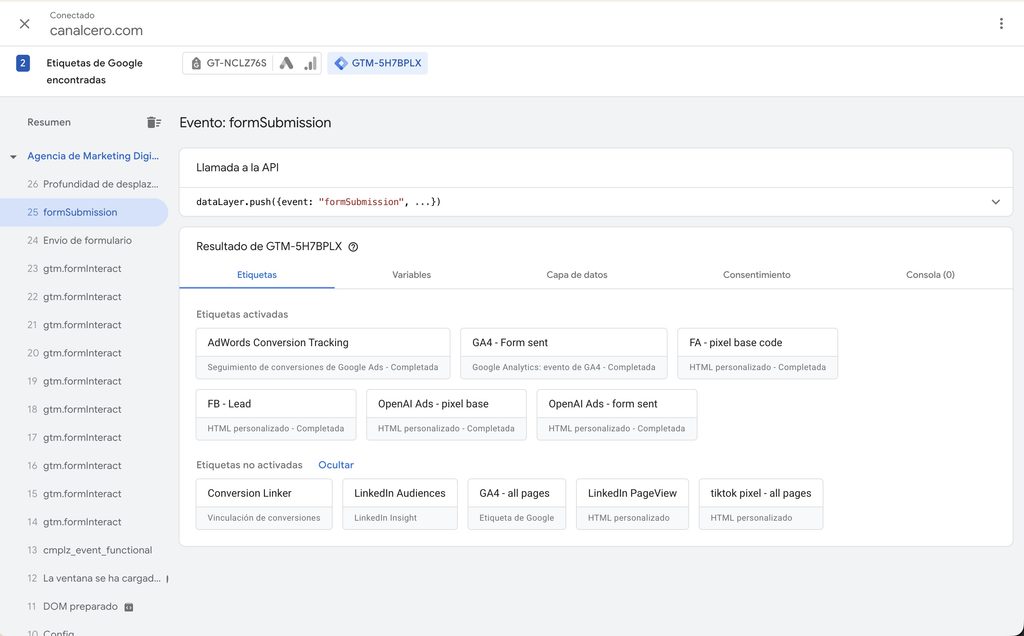Click the canalcero.com connected domain text
The height and width of the screenshot is (636, 1024).
[96, 31]
